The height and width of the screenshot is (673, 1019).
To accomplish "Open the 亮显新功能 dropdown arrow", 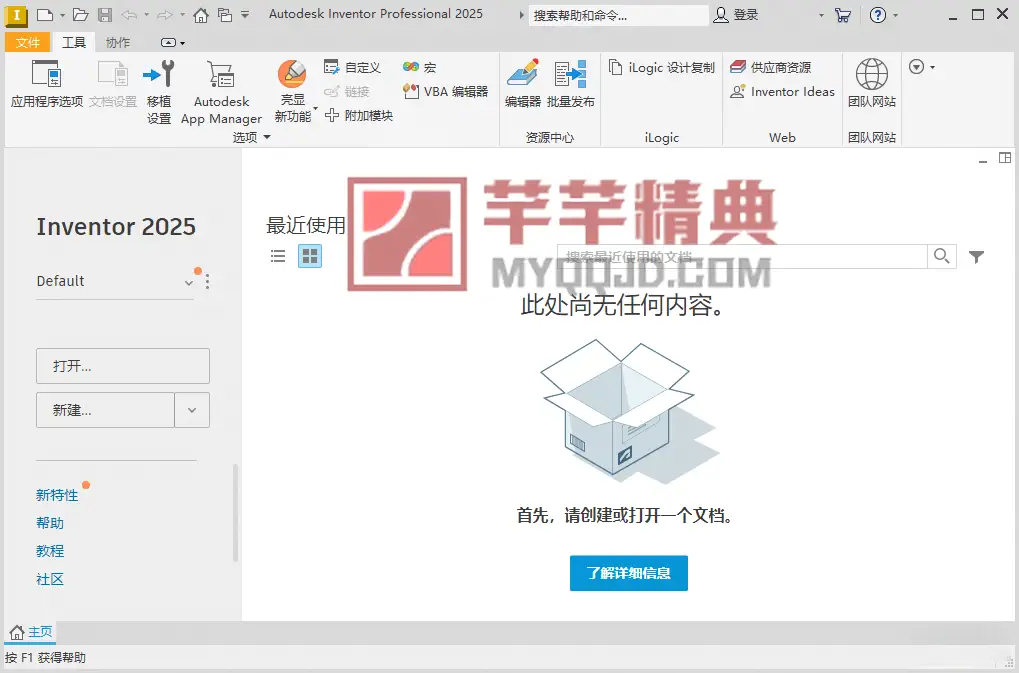I will click(x=315, y=108).
